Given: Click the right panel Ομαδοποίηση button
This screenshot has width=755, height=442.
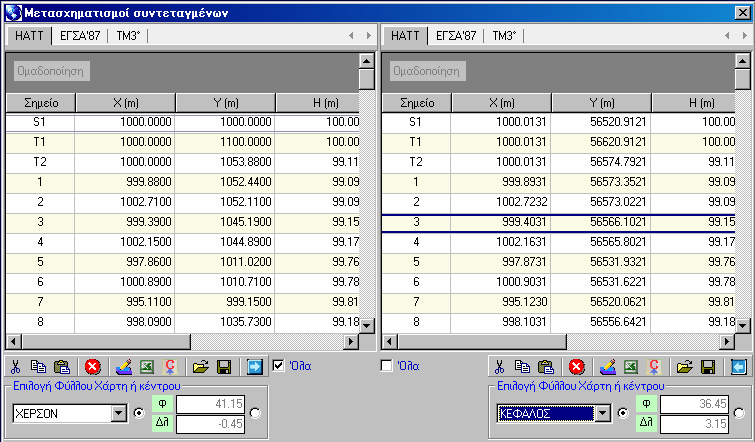Looking at the screenshot, I should 427,71.
